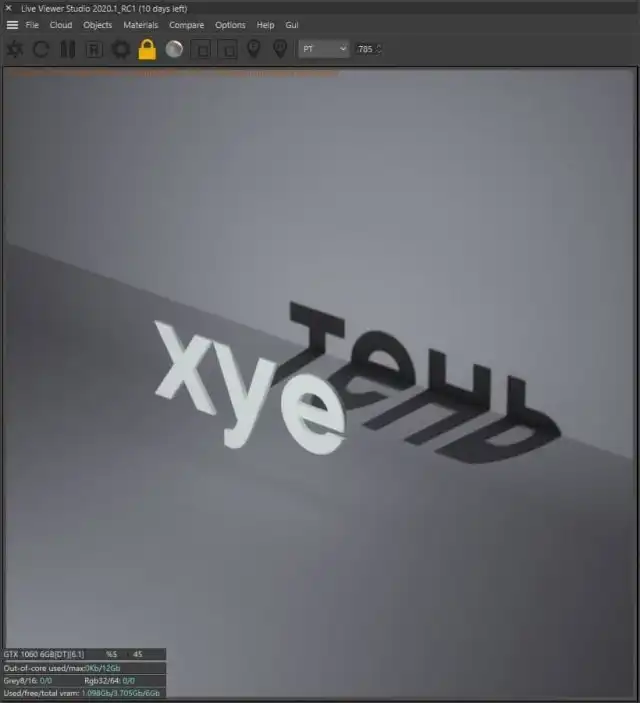This screenshot has height=703, width=640.
Task: Open the Compare menu
Action: 187,25
